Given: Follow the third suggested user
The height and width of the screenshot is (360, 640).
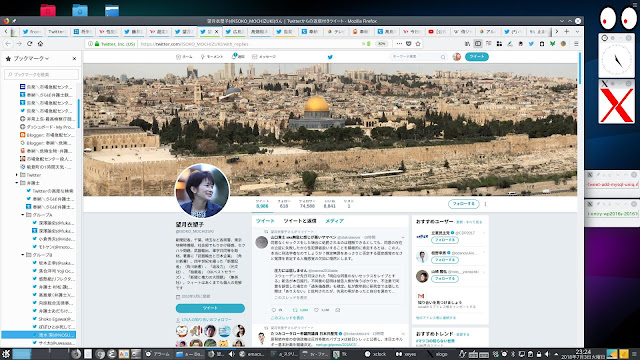Looking at the screenshot, I should click(444, 279).
